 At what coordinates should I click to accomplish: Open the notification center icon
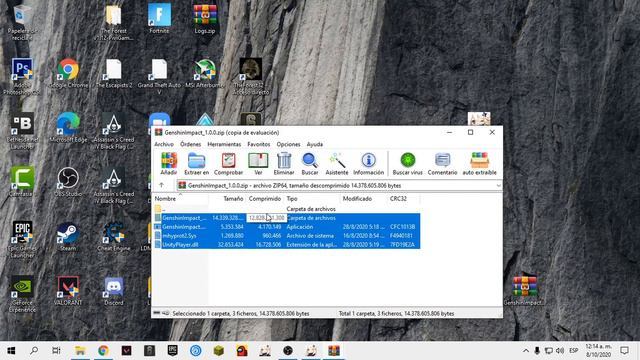click(624, 350)
